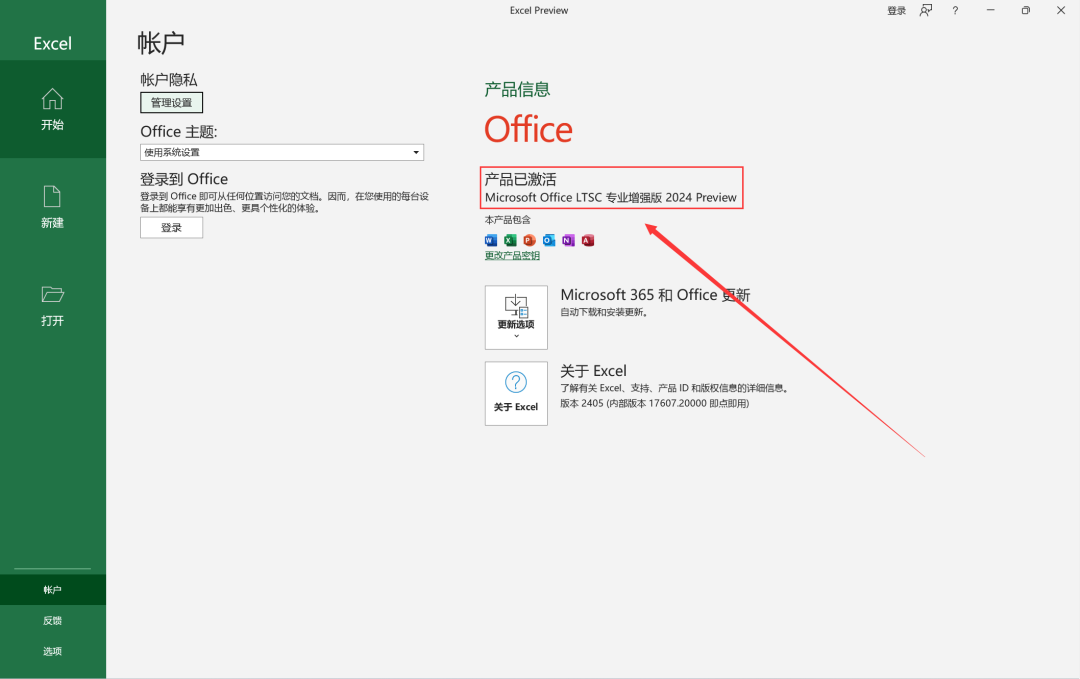Click the Access app icon
Screen dimensions: 1080x679
tap(588, 240)
